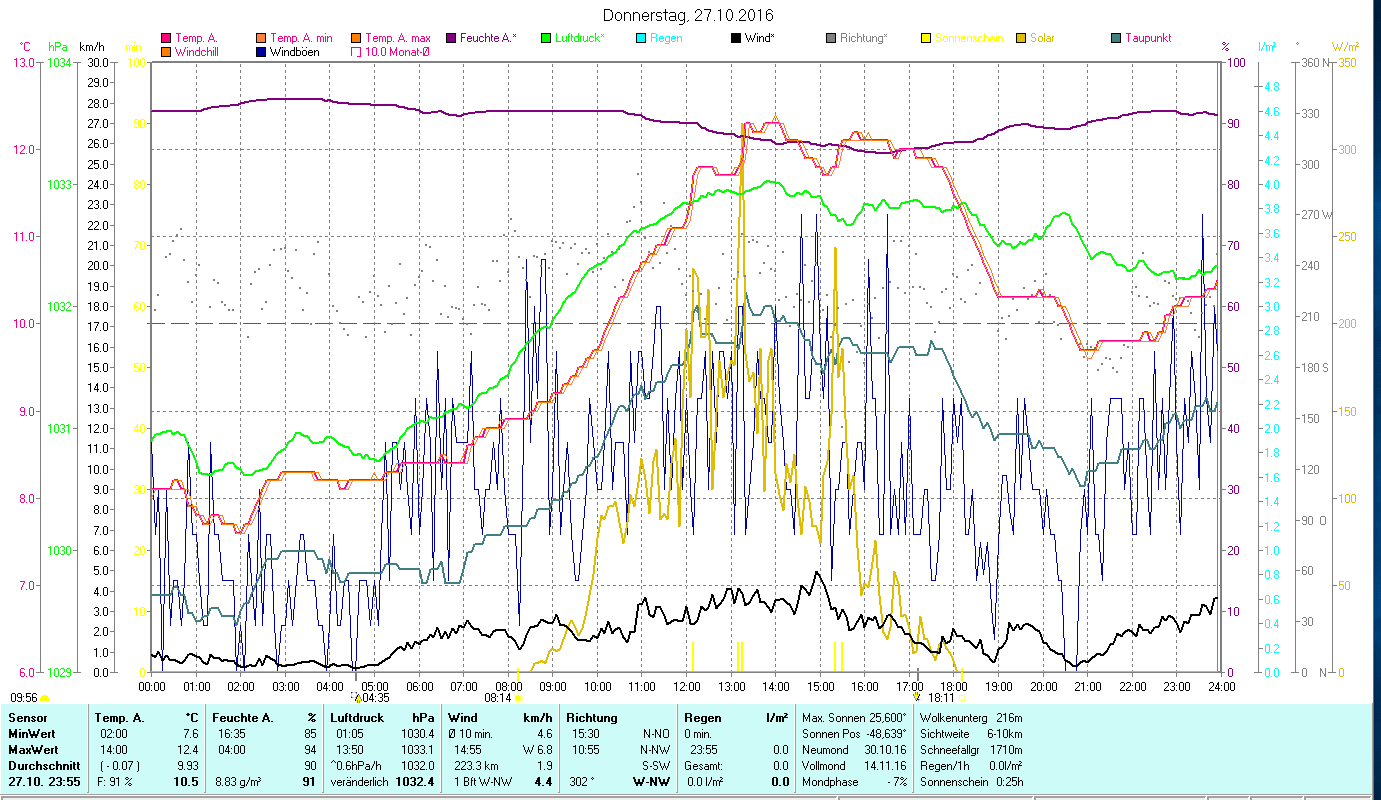Toggle the yellow Sonnenschein legend box

pos(926,39)
